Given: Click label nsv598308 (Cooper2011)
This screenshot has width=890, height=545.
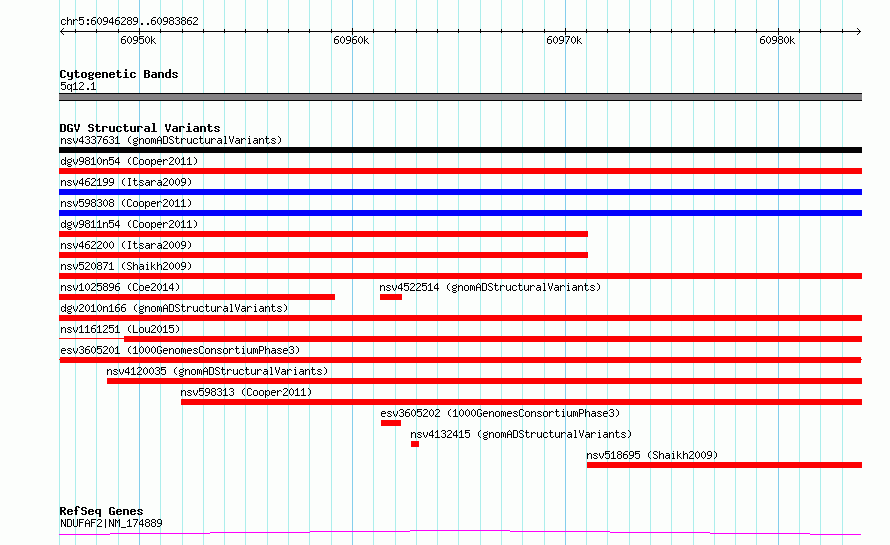Looking at the screenshot, I should (126, 203).
